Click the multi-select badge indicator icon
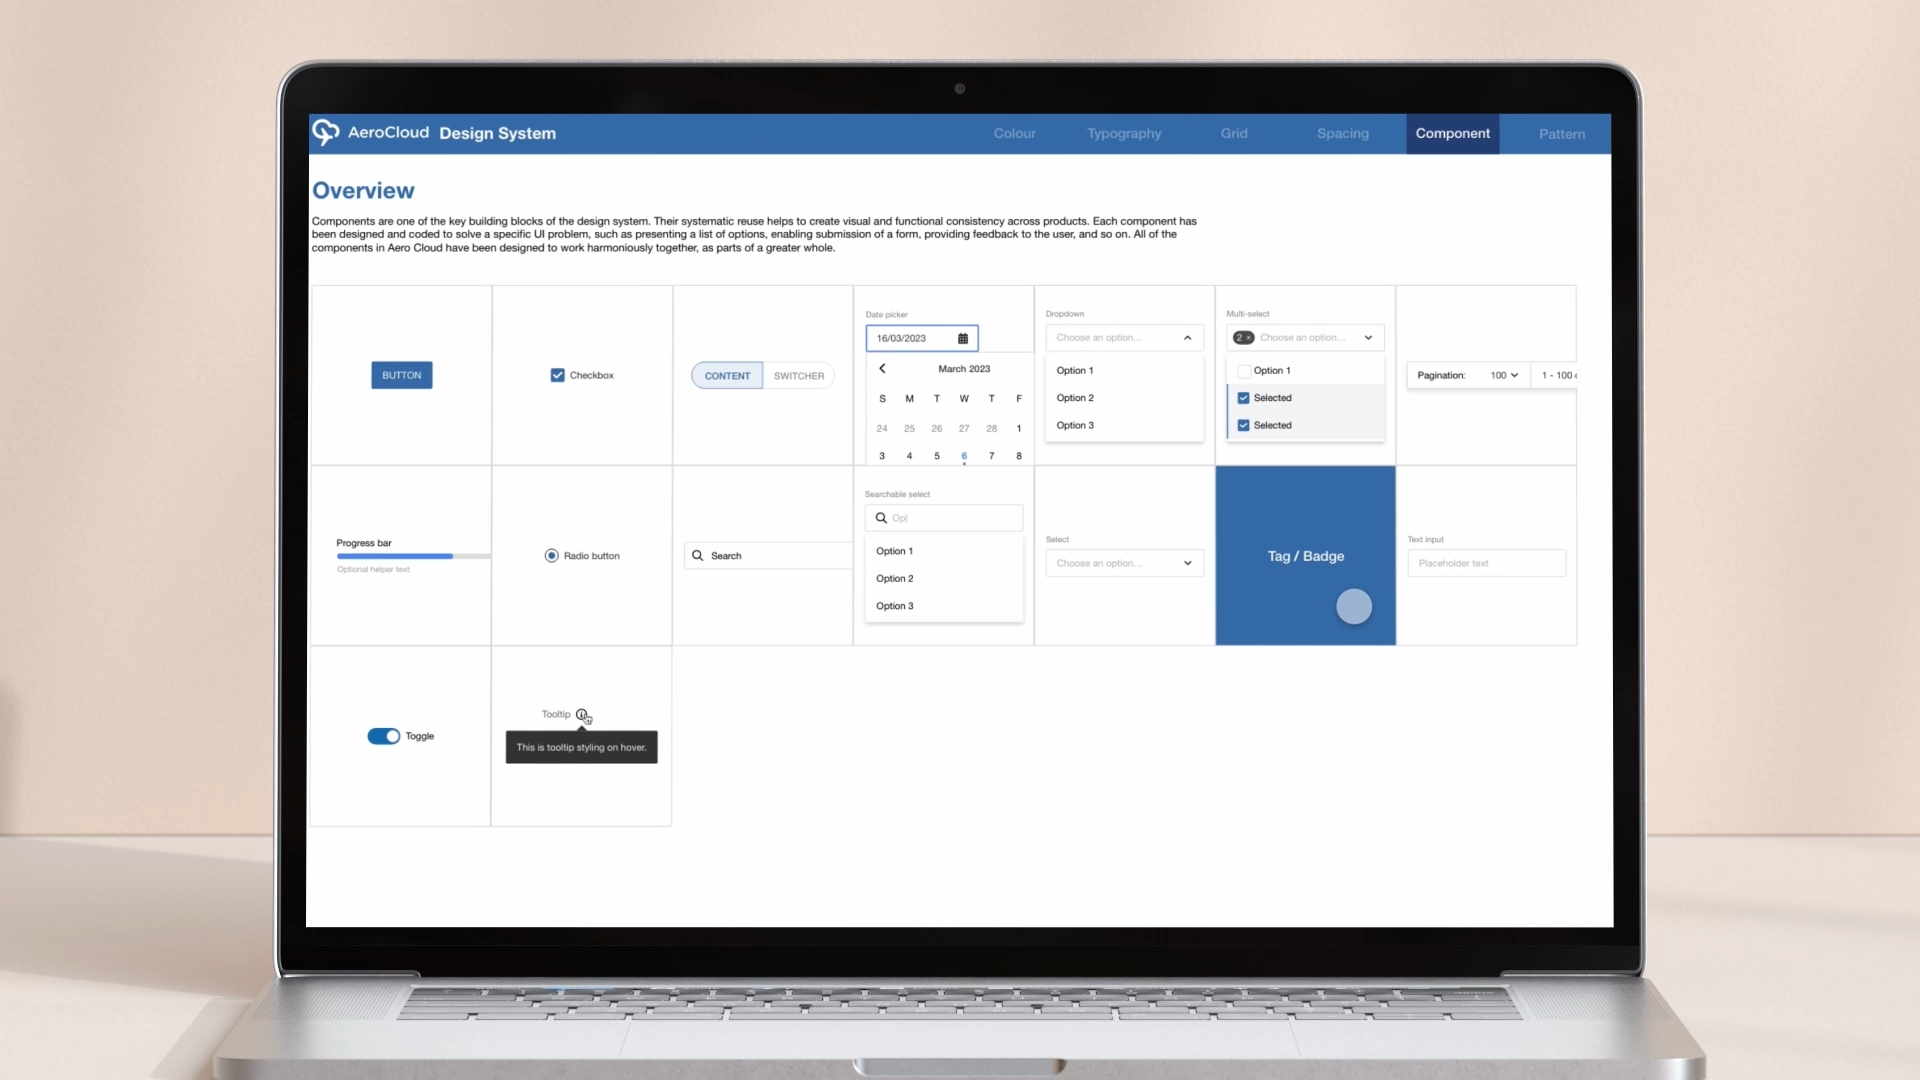Image resolution: width=1920 pixels, height=1080 pixels. tap(1244, 338)
